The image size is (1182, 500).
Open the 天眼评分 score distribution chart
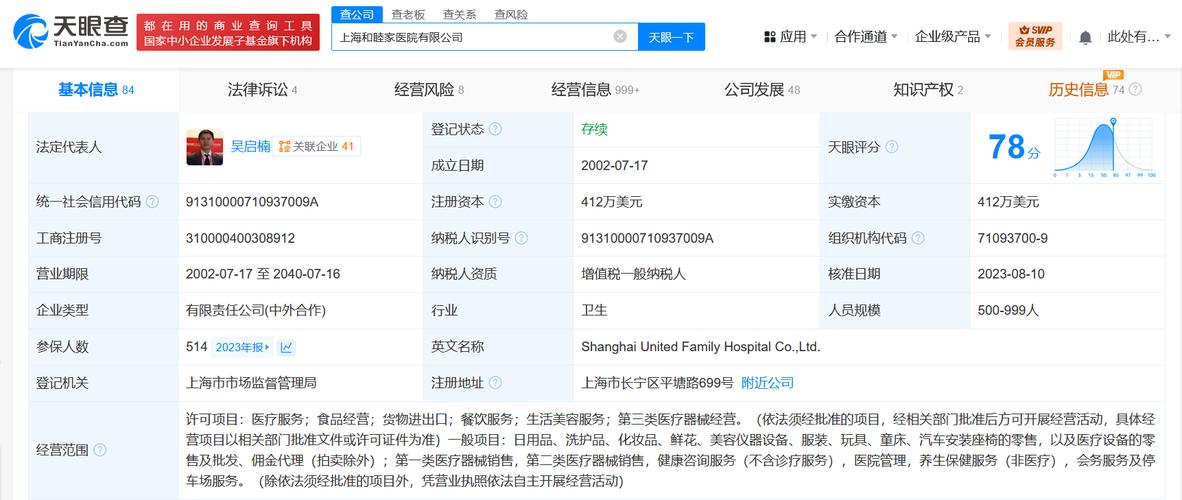click(1104, 147)
